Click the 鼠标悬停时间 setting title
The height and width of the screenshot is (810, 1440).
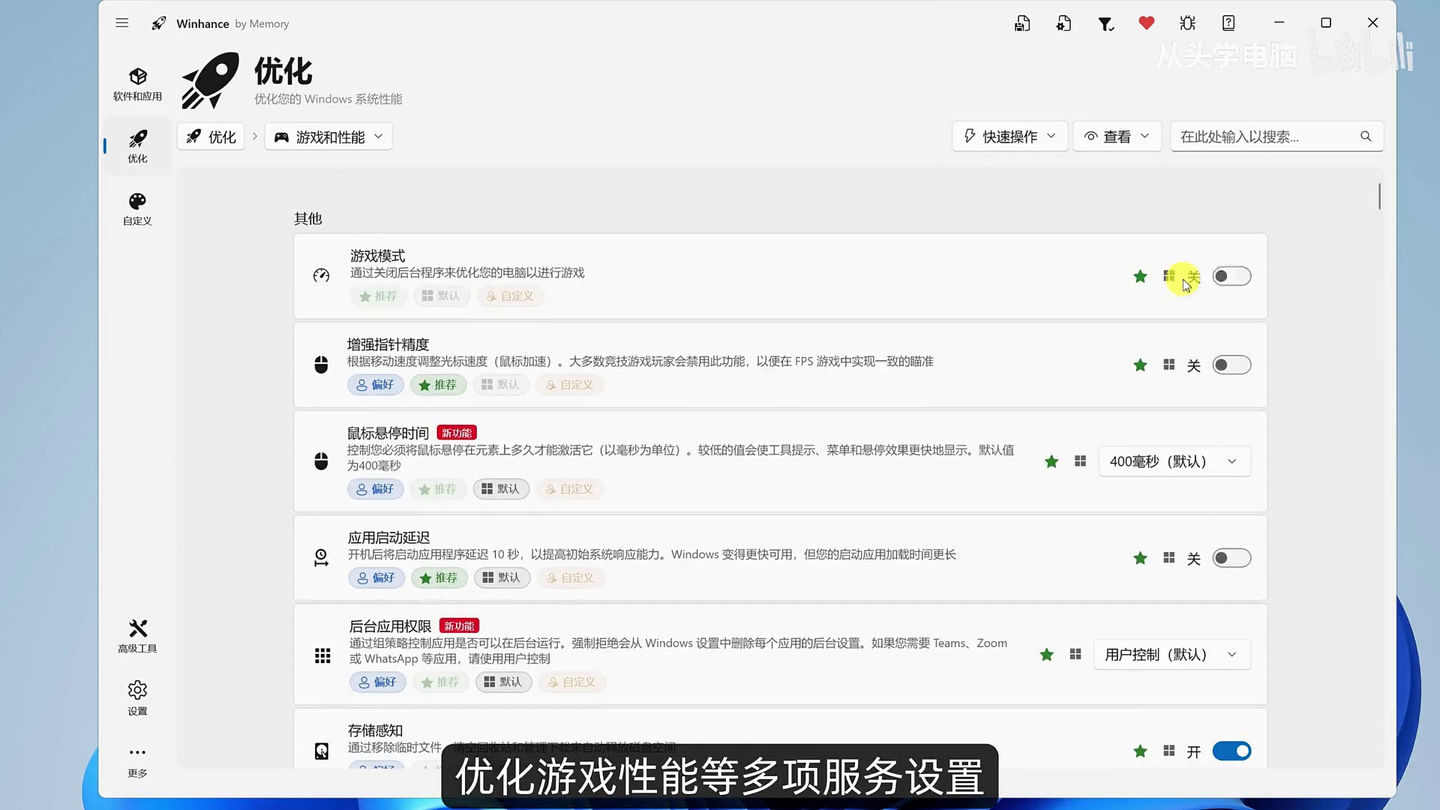pyautogui.click(x=388, y=433)
